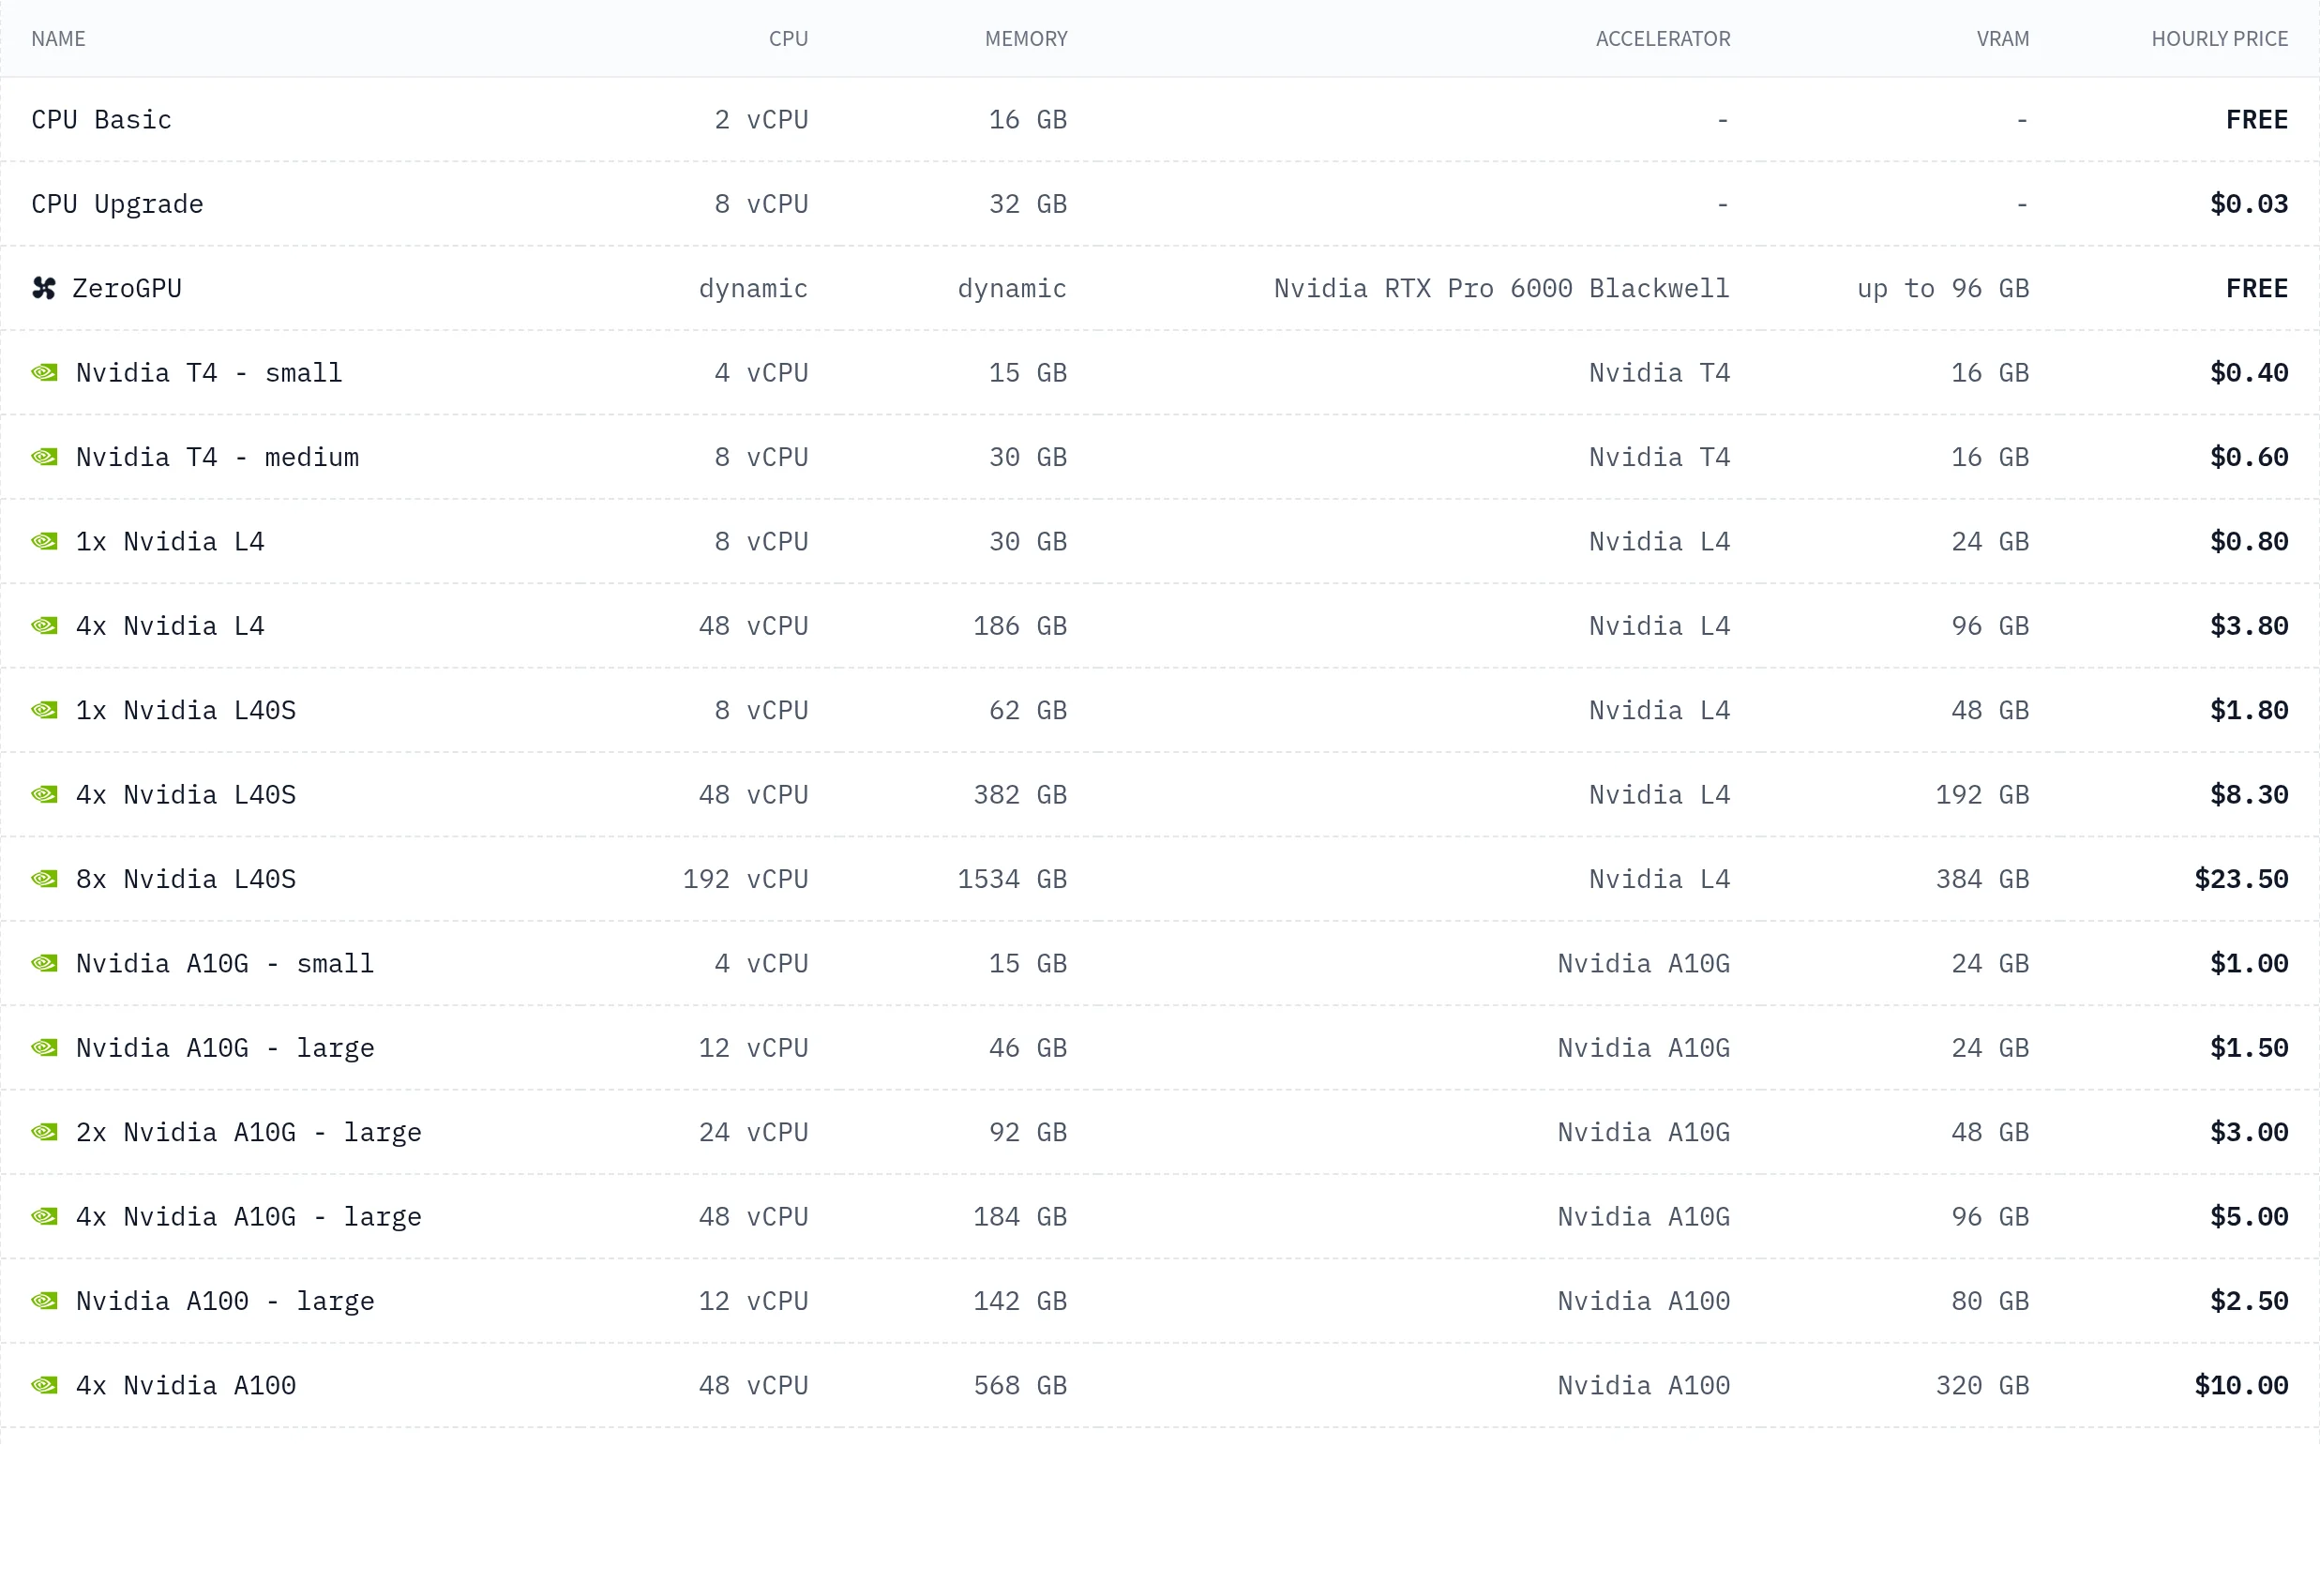Click the Nvidia logo beside 1x Nvidia L4
The image size is (2320, 1596).
(44, 541)
